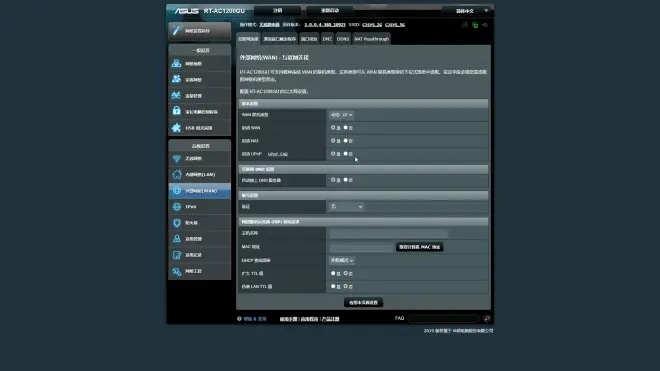Select Yes for Enable NAT
This screenshot has height=371, width=660.
[333, 140]
